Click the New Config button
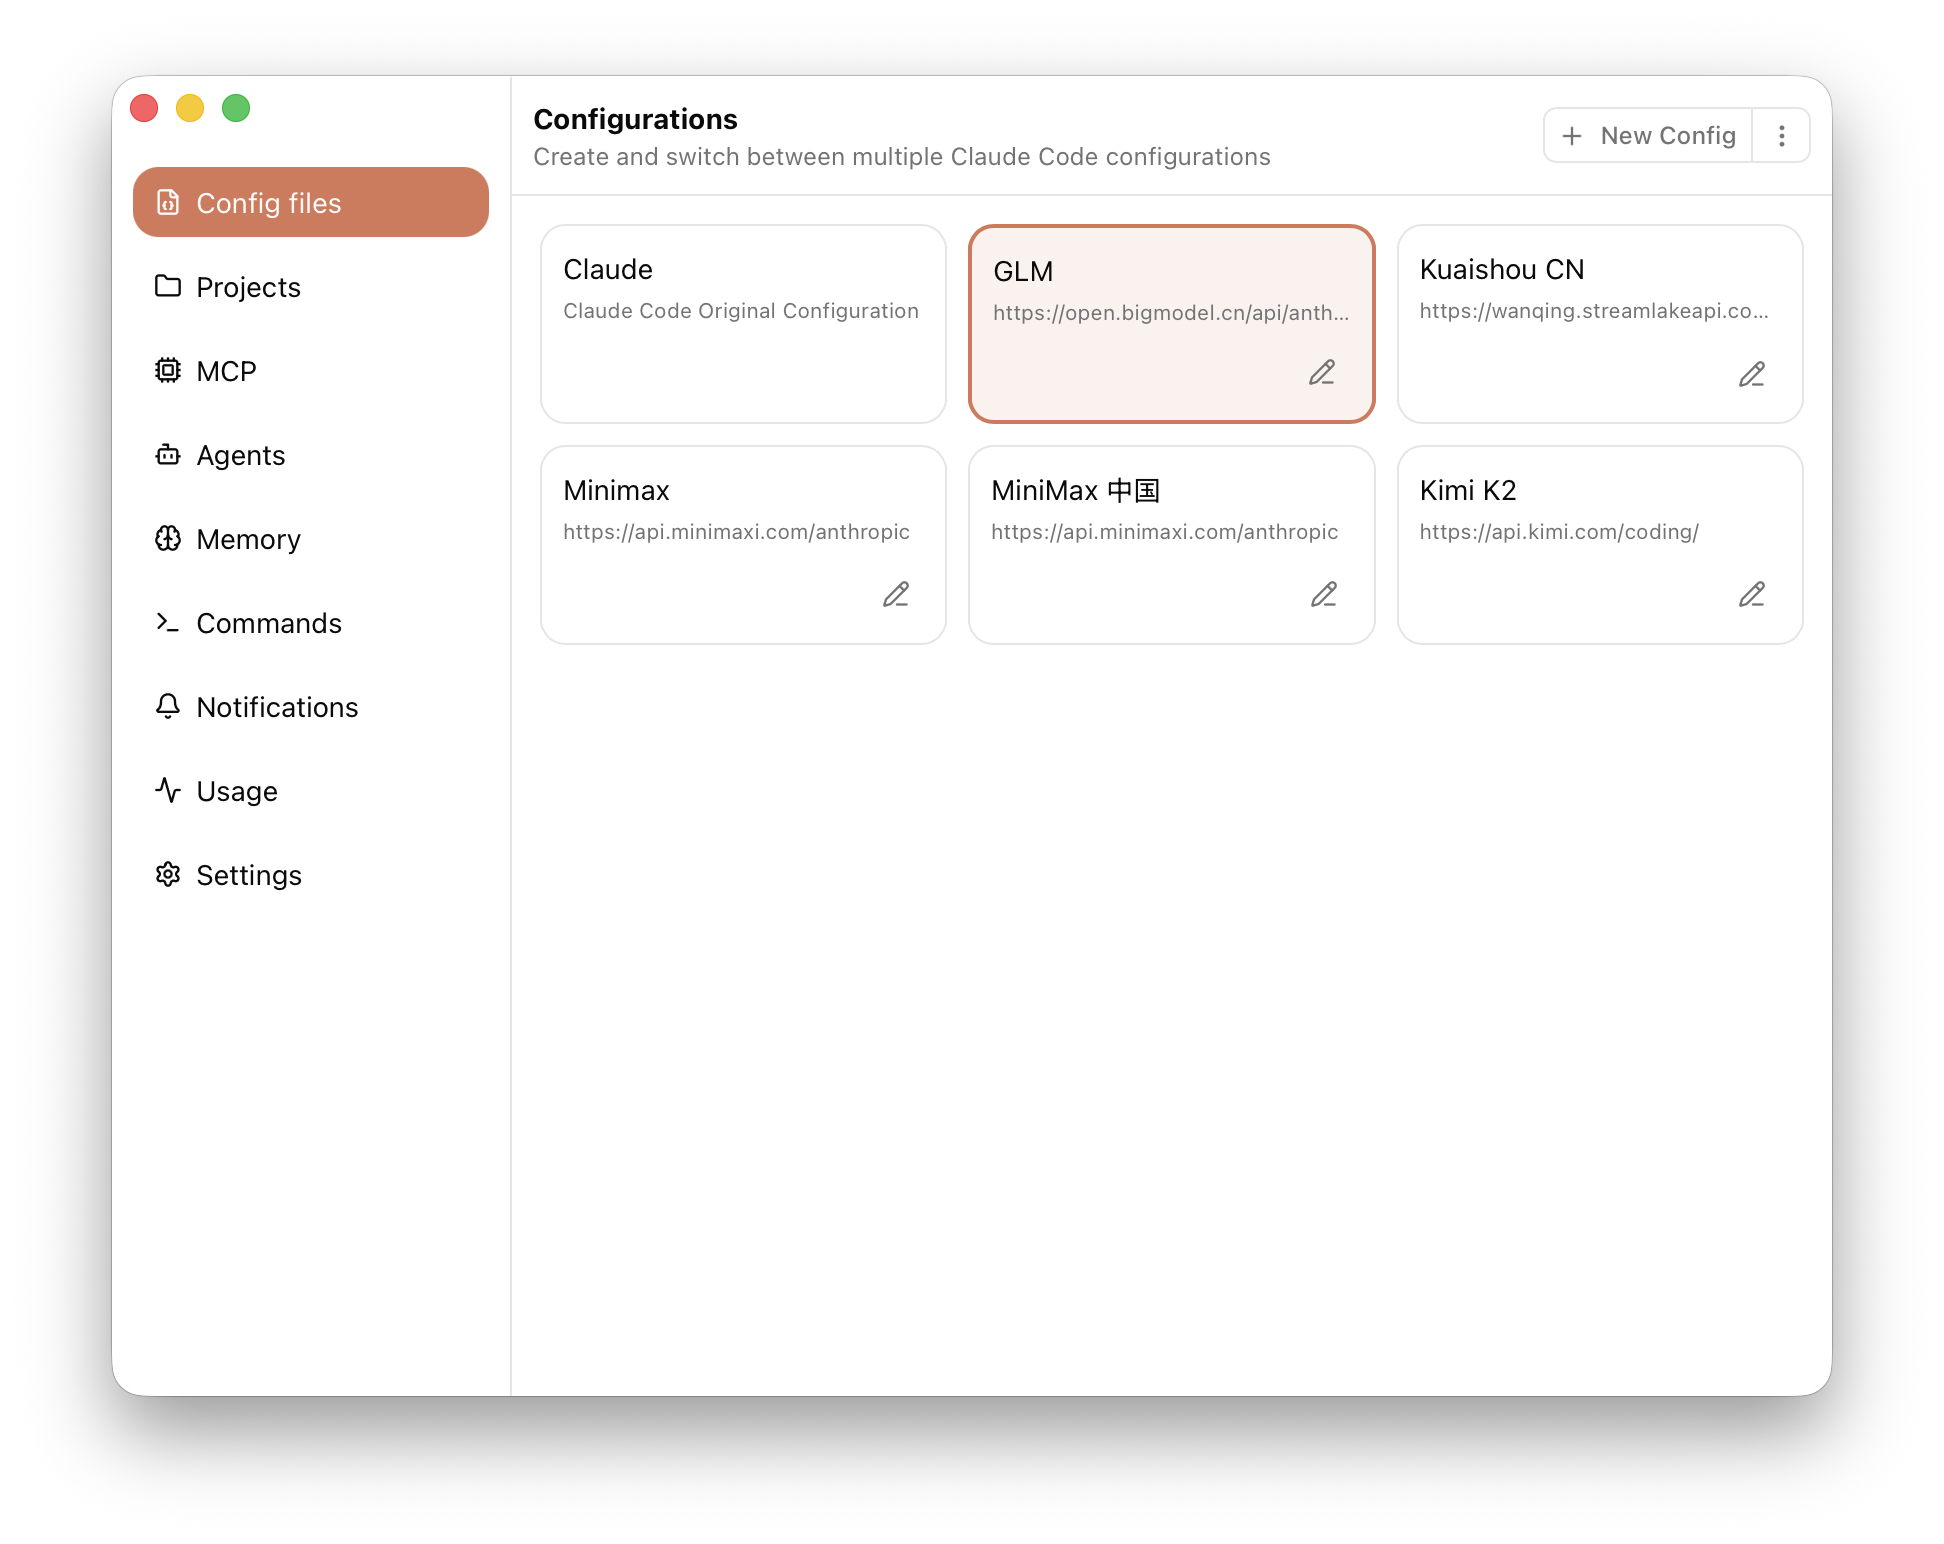The image size is (1944, 1544). 1647,135
